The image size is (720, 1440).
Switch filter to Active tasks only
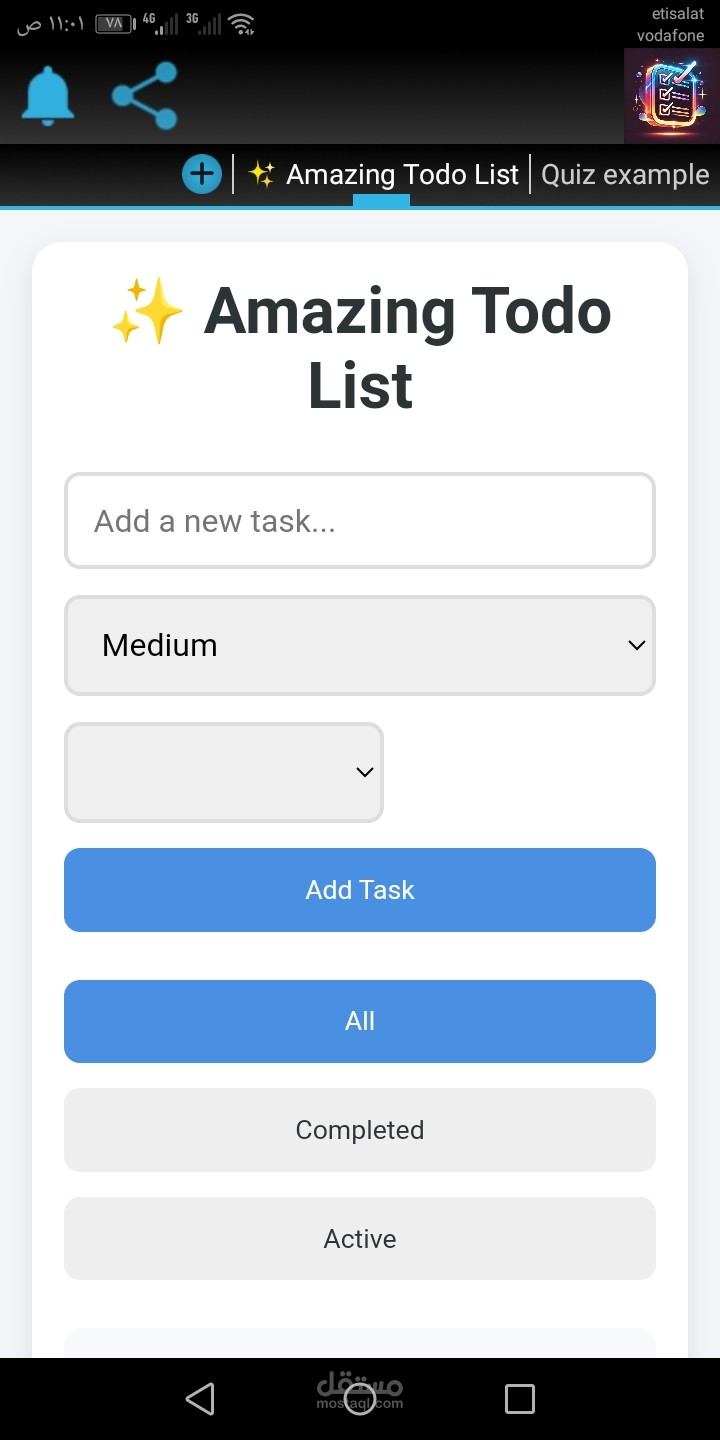[360, 1238]
